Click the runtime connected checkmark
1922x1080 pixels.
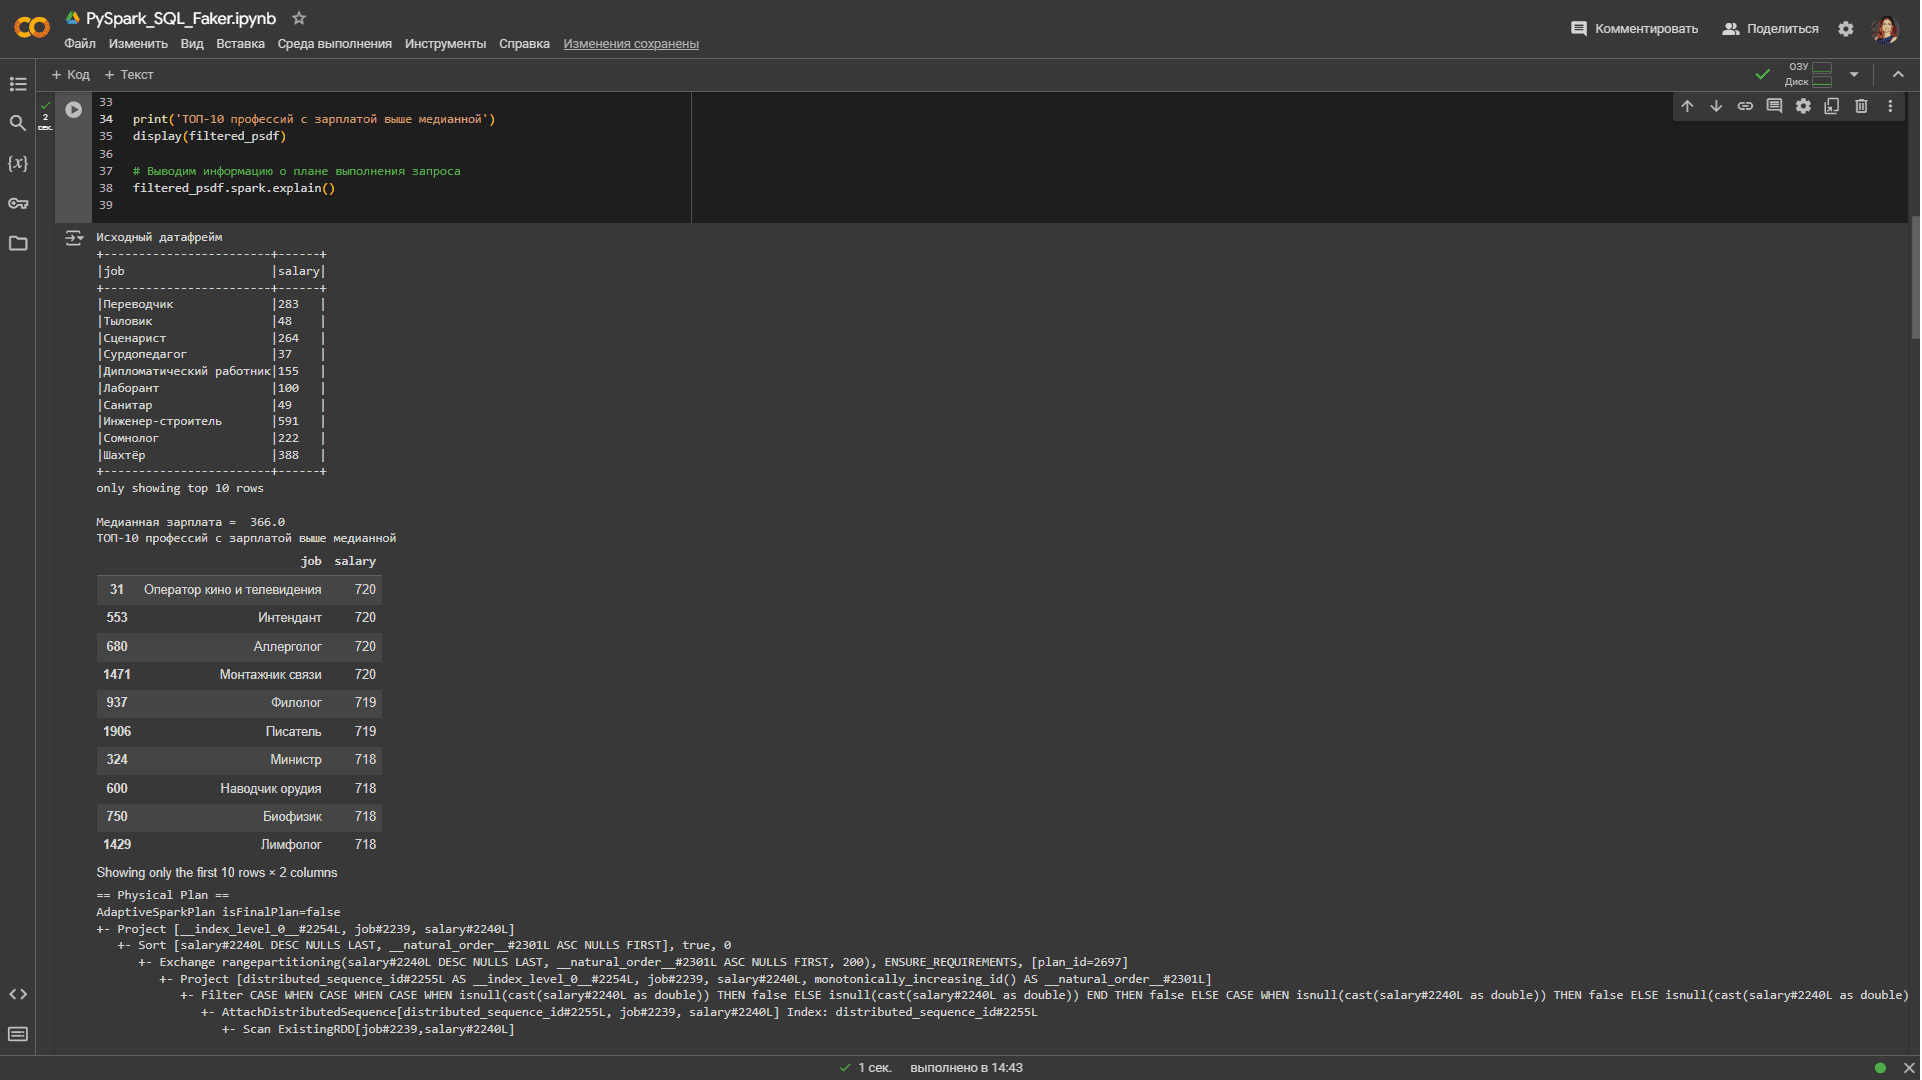point(1763,75)
